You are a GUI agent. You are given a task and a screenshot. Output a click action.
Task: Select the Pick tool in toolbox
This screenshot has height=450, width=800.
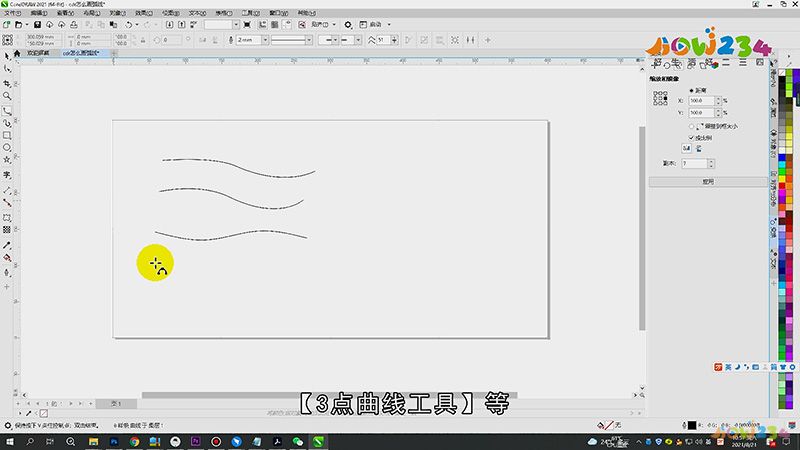7,56
